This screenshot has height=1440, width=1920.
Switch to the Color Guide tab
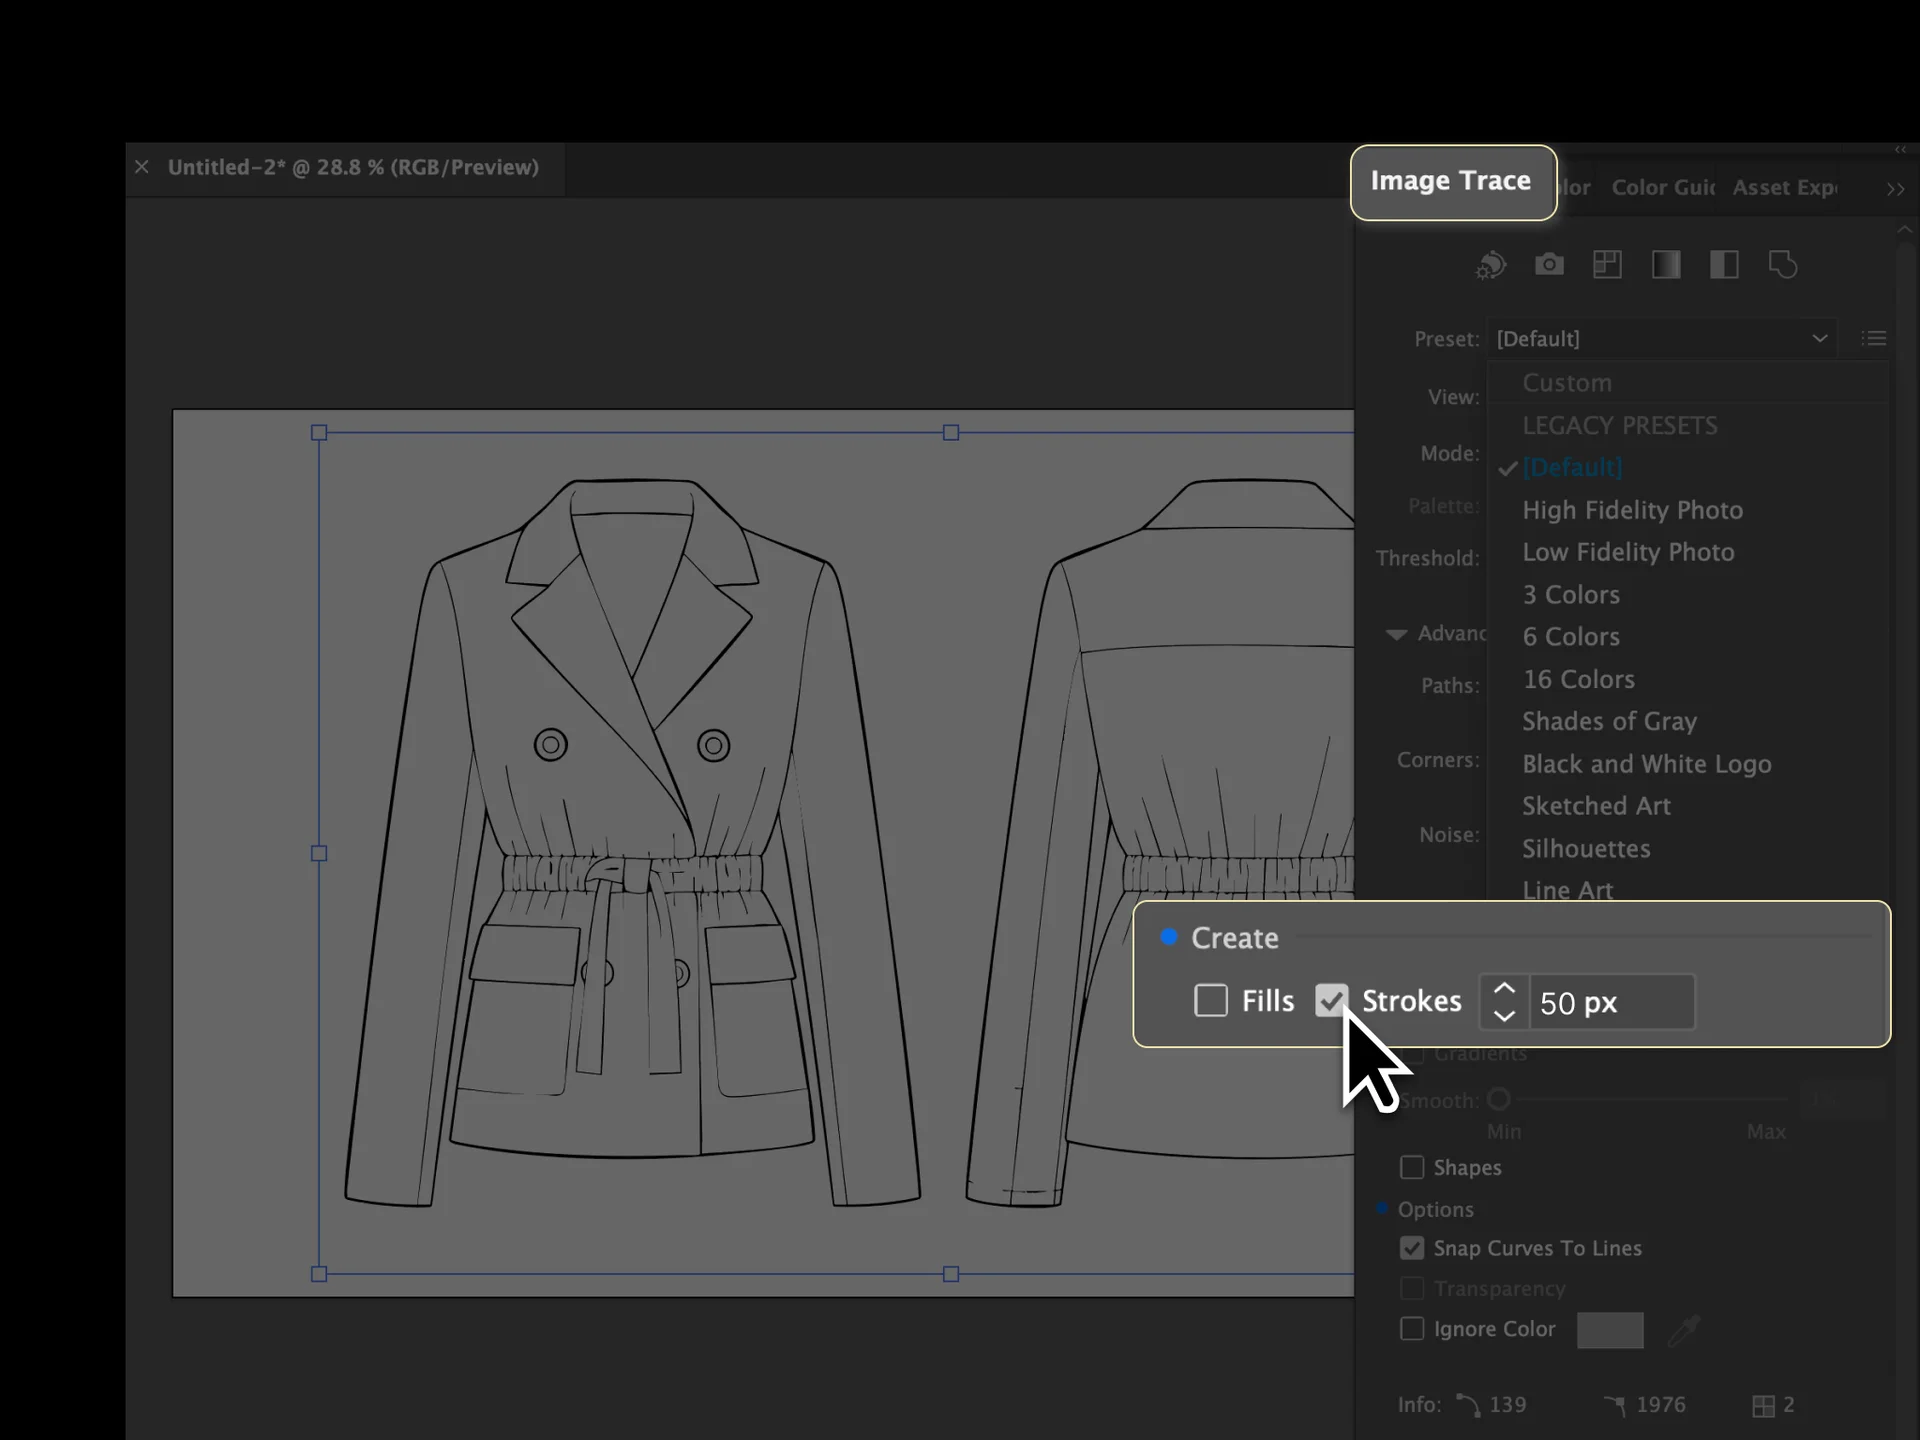click(1662, 188)
